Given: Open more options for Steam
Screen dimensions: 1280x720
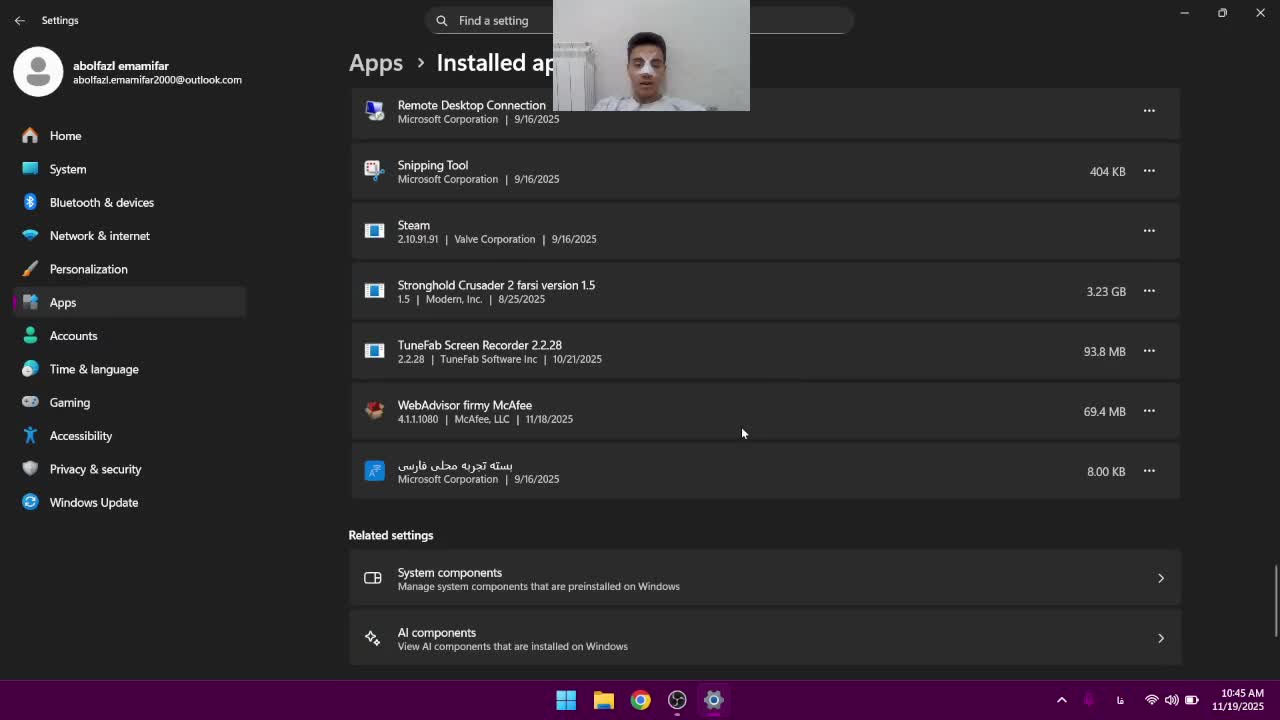Looking at the screenshot, I should pyautogui.click(x=1149, y=231).
